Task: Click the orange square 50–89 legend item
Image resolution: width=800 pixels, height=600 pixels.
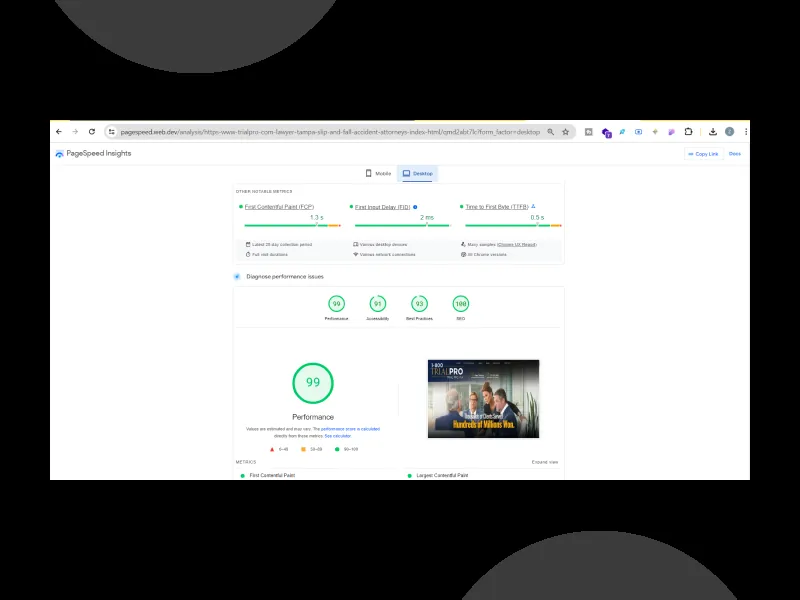Action: tap(312, 449)
